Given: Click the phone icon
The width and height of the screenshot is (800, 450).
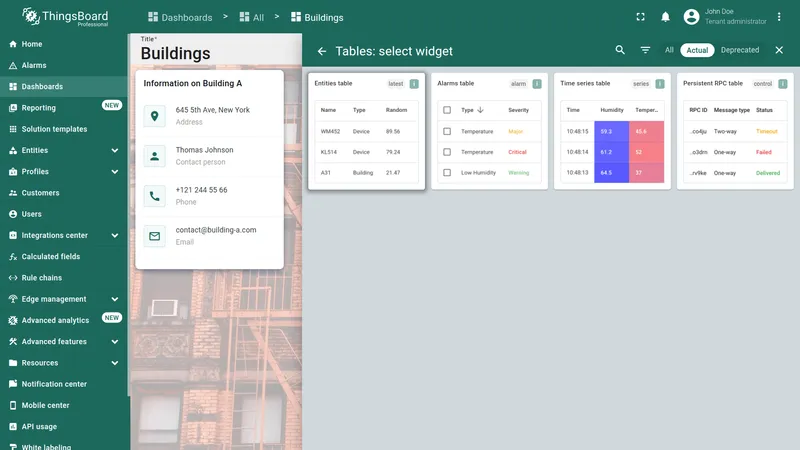Looking at the screenshot, I should [x=155, y=196].
